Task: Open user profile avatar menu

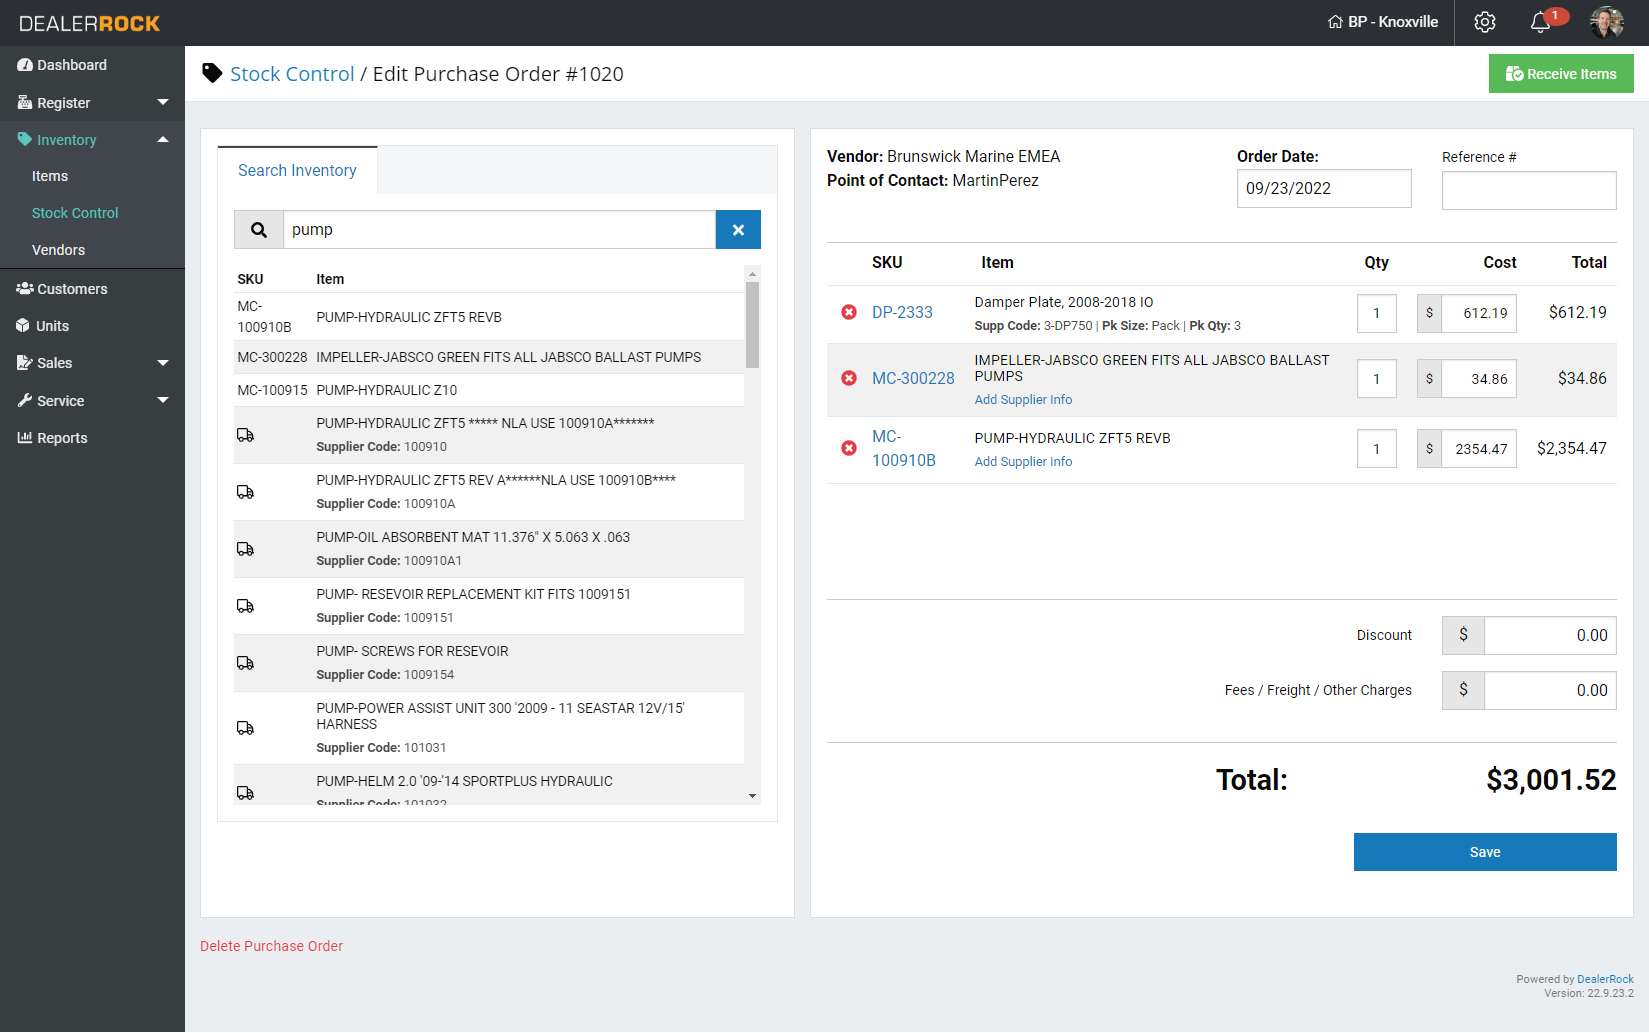Action: (1607, 22)
